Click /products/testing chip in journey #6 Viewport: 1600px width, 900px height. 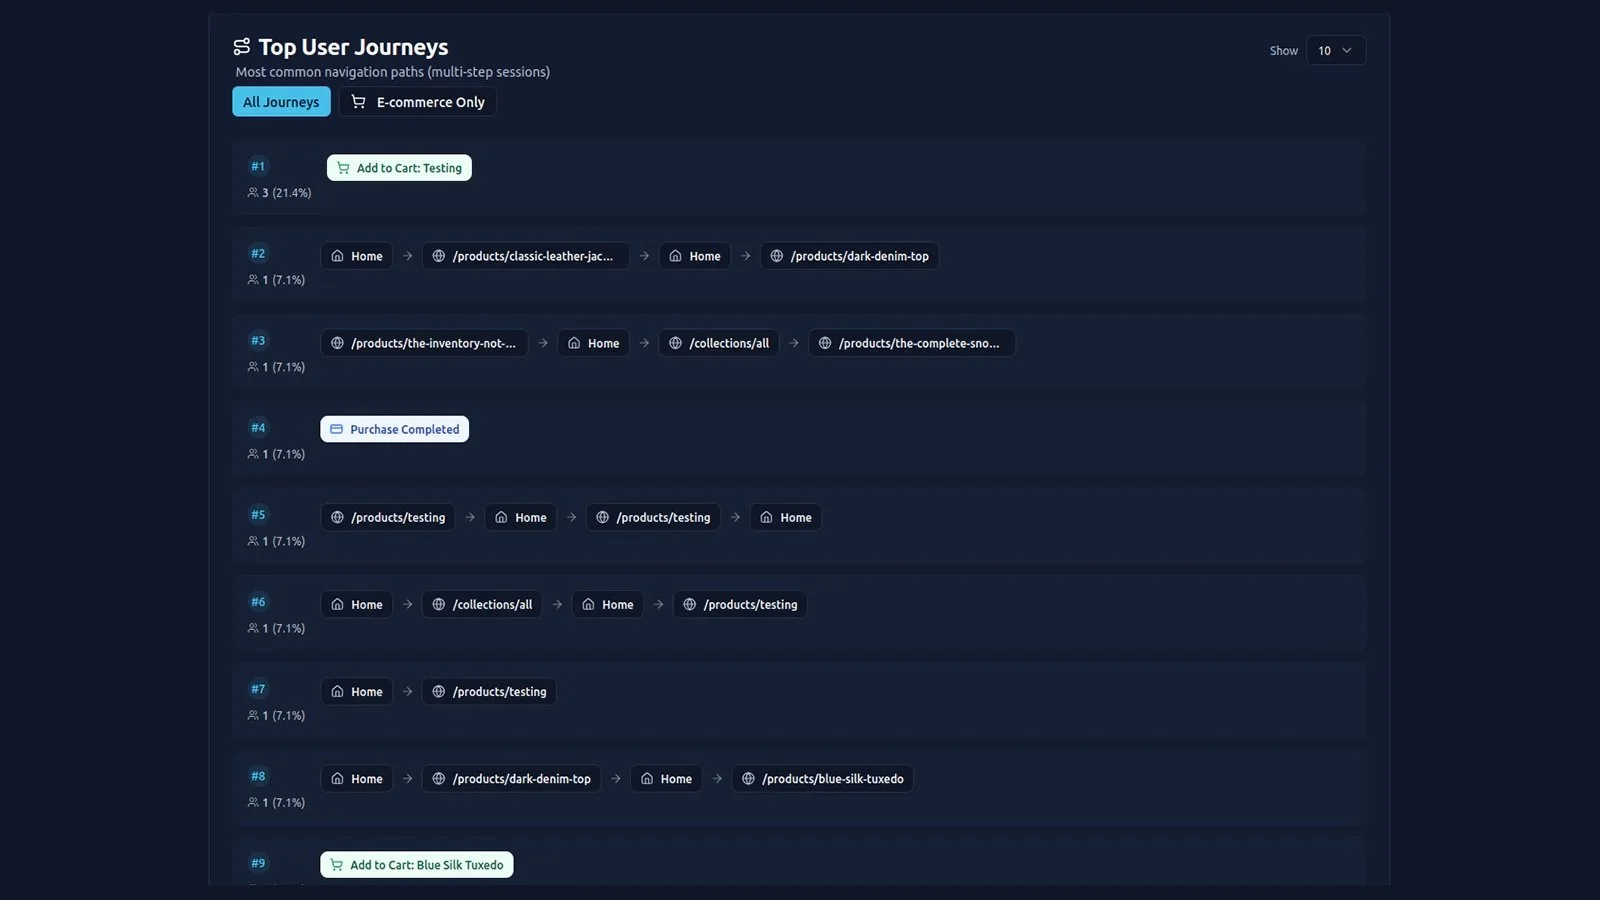coord(740,604)
